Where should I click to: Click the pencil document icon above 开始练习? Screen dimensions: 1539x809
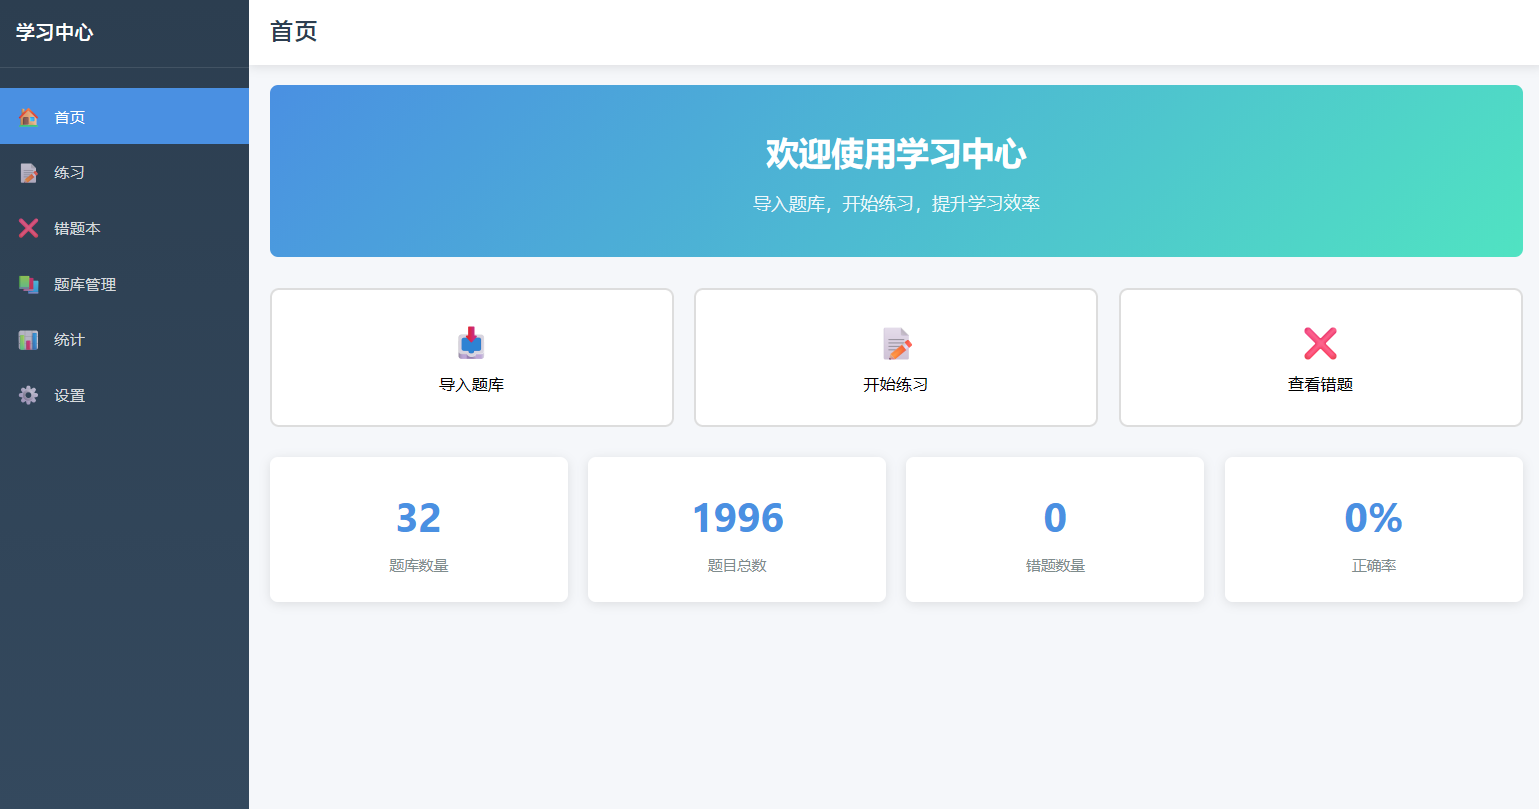897,343
